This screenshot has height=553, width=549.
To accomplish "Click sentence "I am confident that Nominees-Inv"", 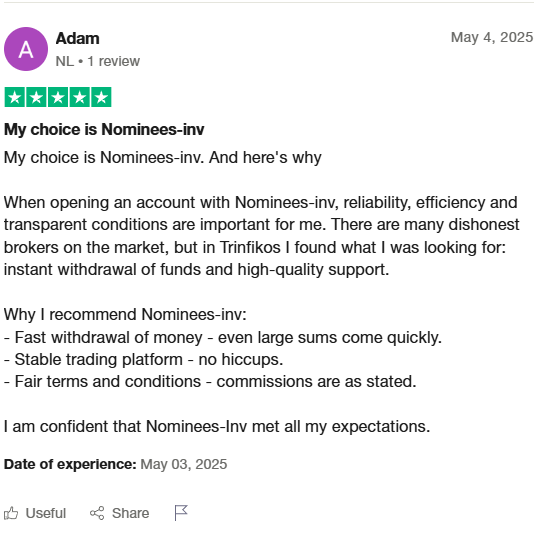I will (x=217, y=426).
